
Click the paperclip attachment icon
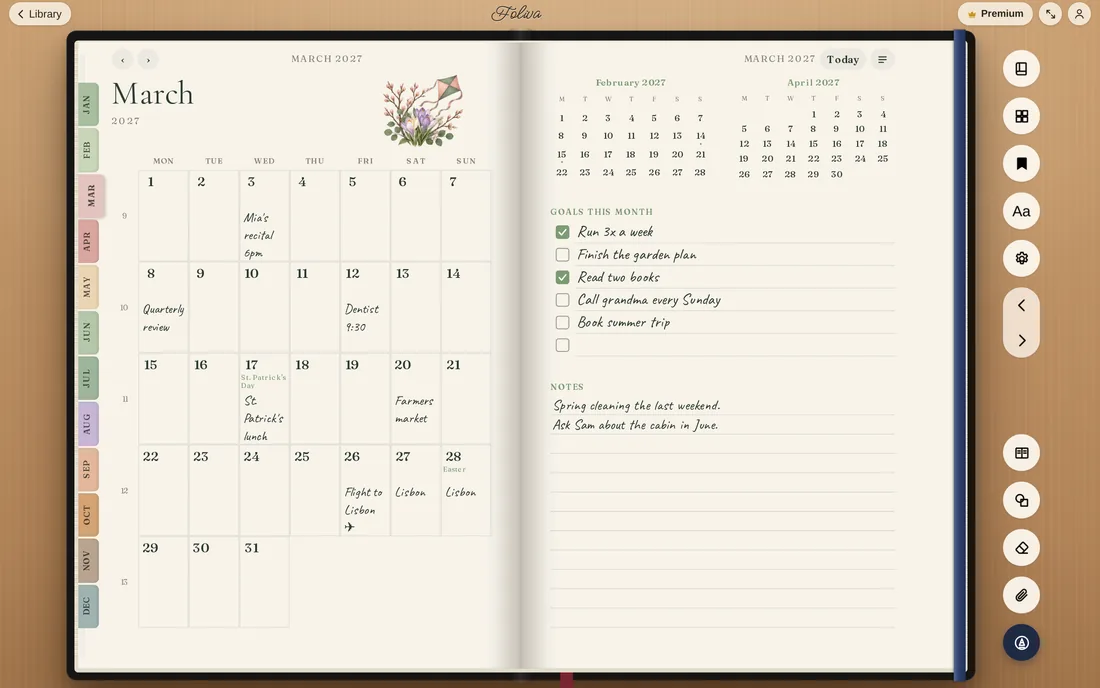[1021, 595]
